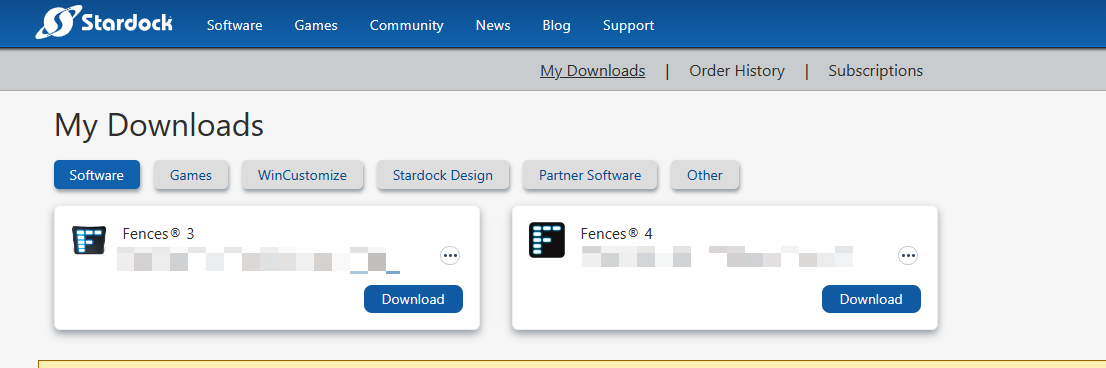Select the Other category tab
The image size is (1106, 368).
click(705, 175)
